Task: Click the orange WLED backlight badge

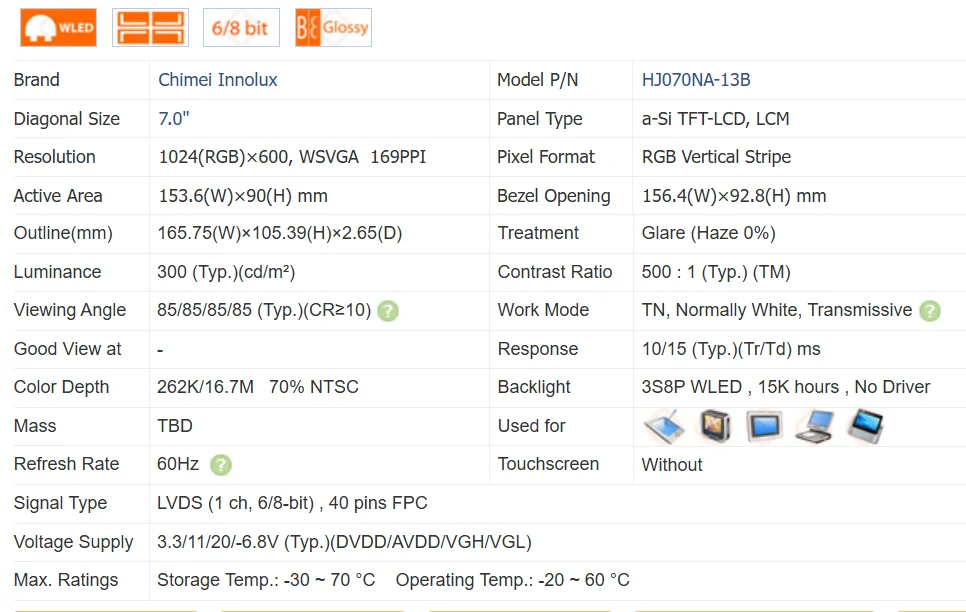Action: pyautogui.click(x=59, y=28)
